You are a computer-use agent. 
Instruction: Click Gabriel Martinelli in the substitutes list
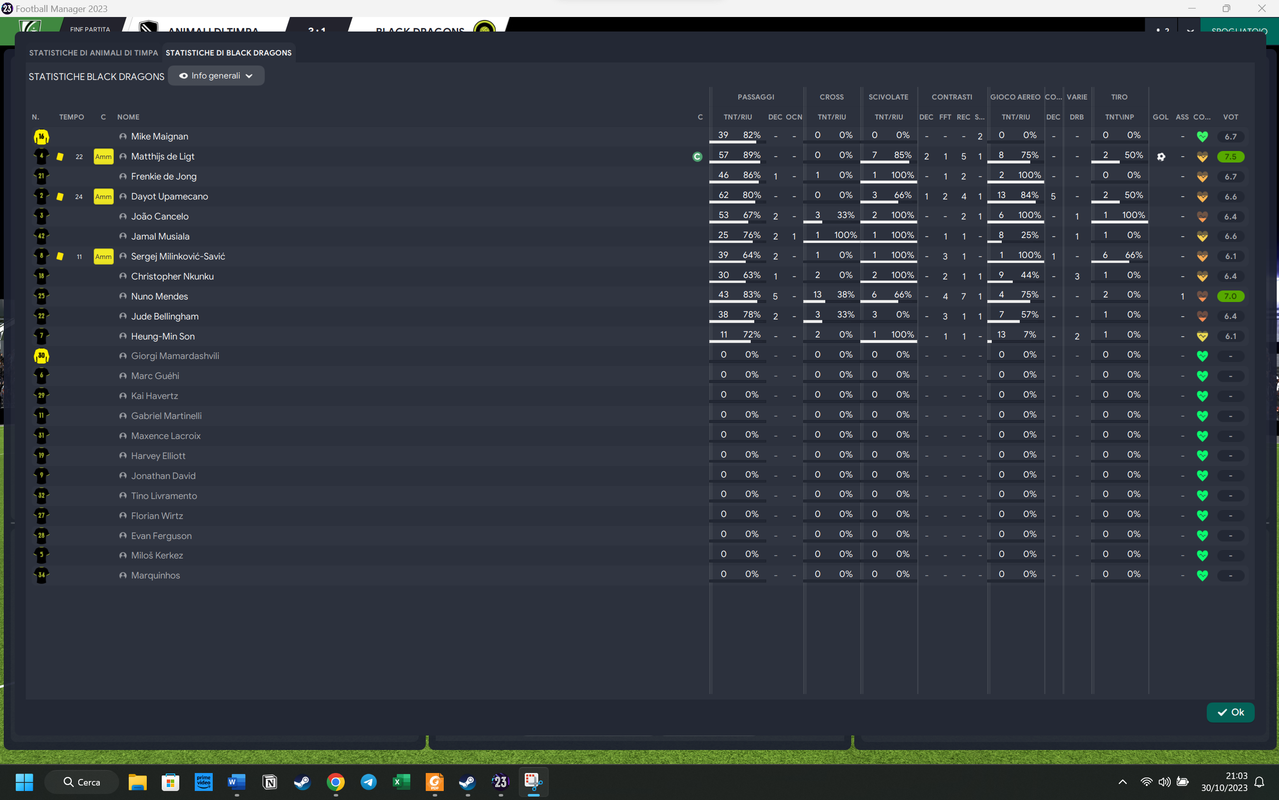point(166,416)
